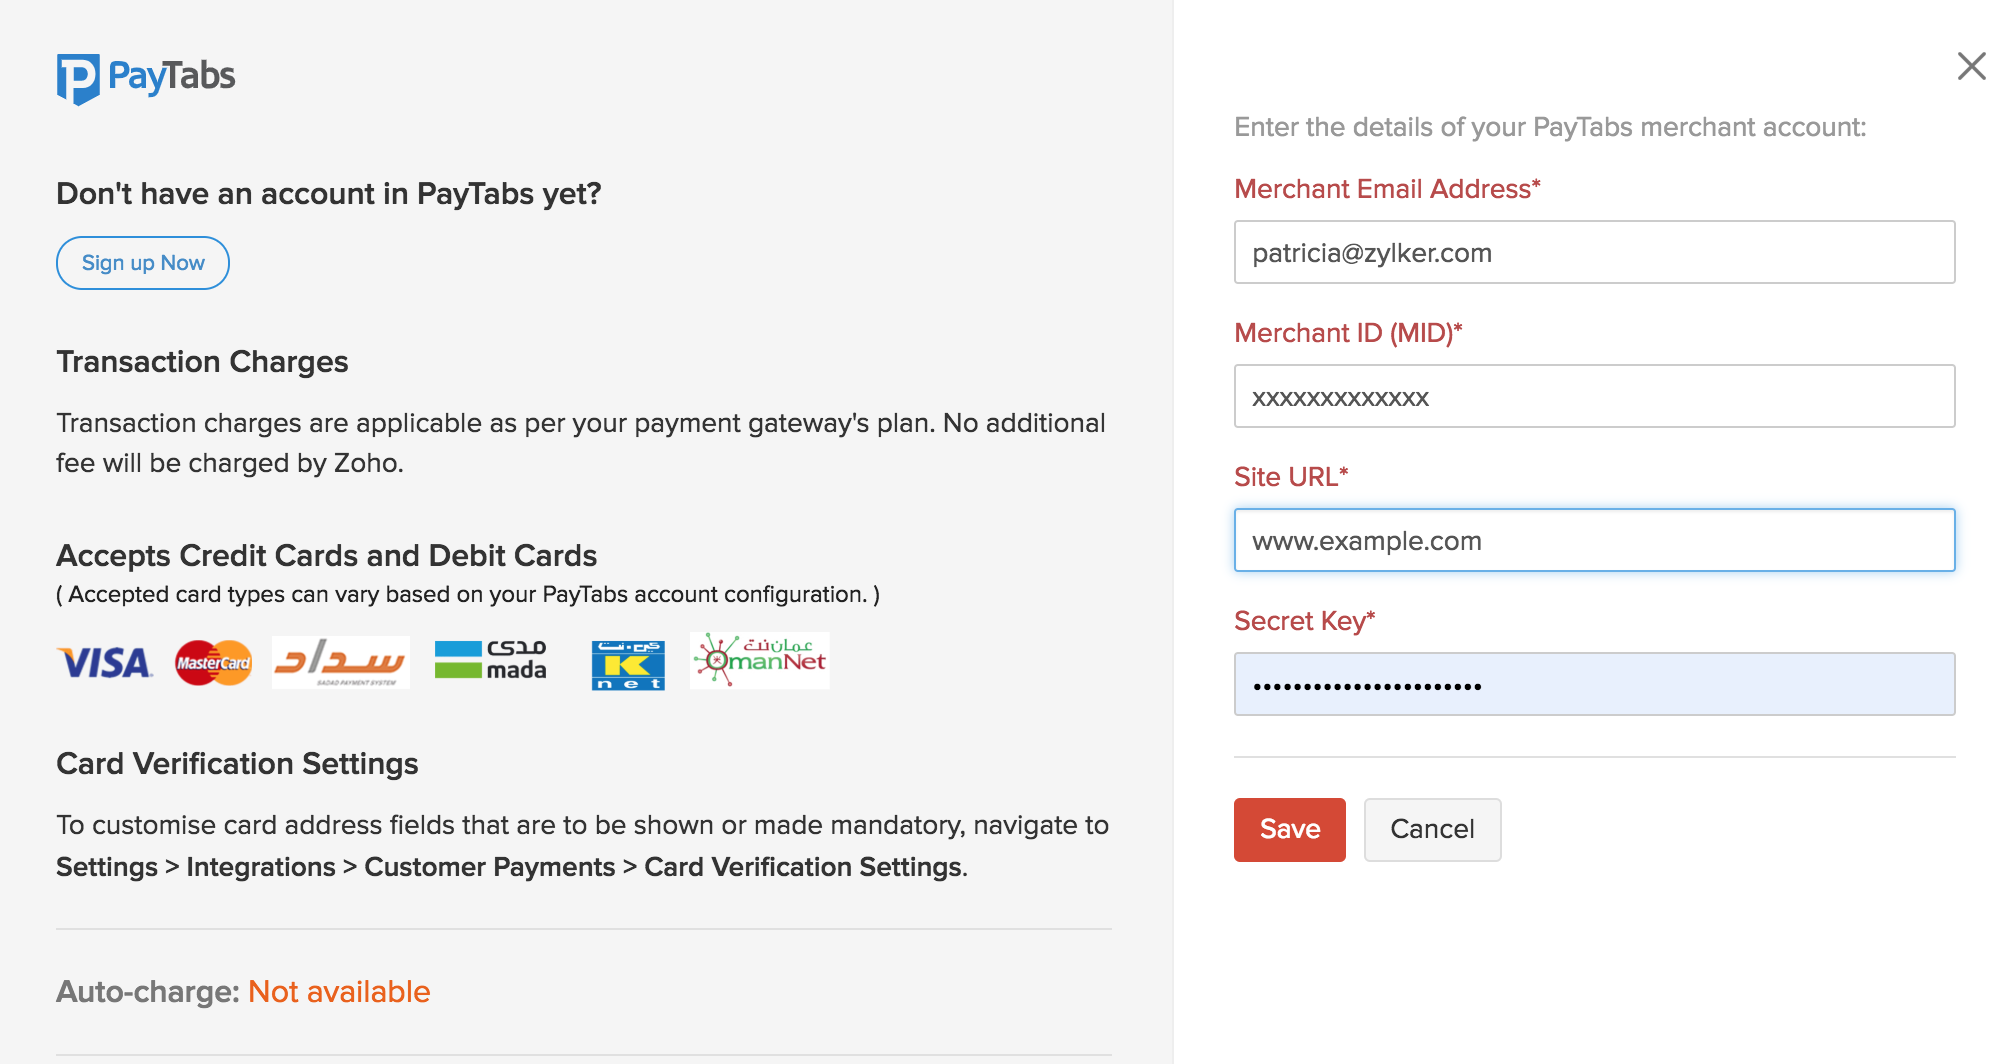
Task: Select the OmanNet card icon
Action: tap(758, 660)
